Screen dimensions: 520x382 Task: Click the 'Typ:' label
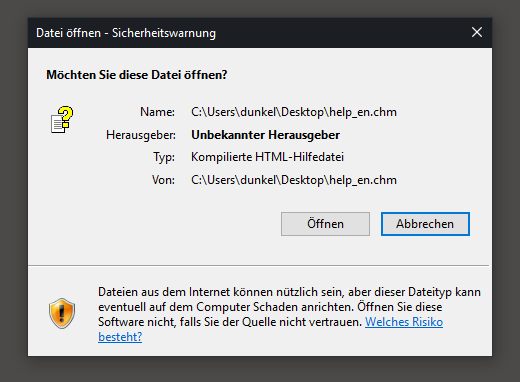point(164,157)
